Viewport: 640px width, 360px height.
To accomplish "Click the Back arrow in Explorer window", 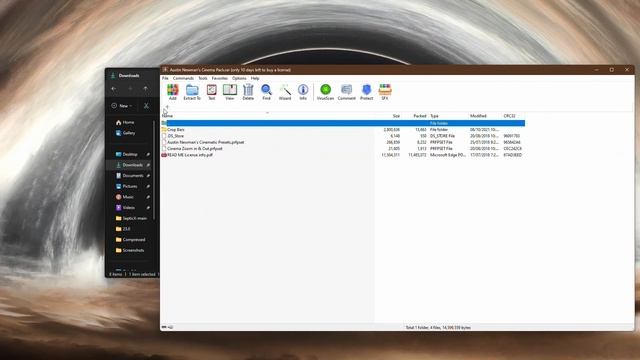I will [x=114, y=89].
